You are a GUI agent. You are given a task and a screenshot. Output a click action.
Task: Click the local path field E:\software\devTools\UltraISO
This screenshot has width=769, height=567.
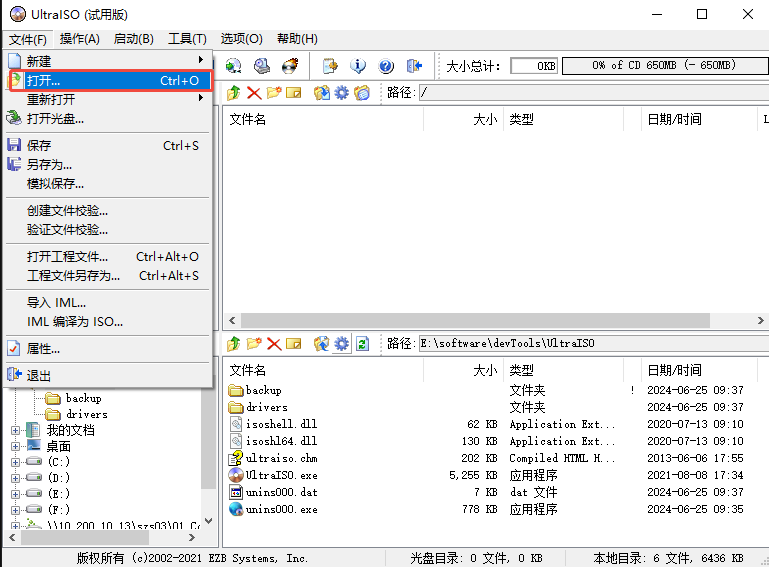pos(593,343)
